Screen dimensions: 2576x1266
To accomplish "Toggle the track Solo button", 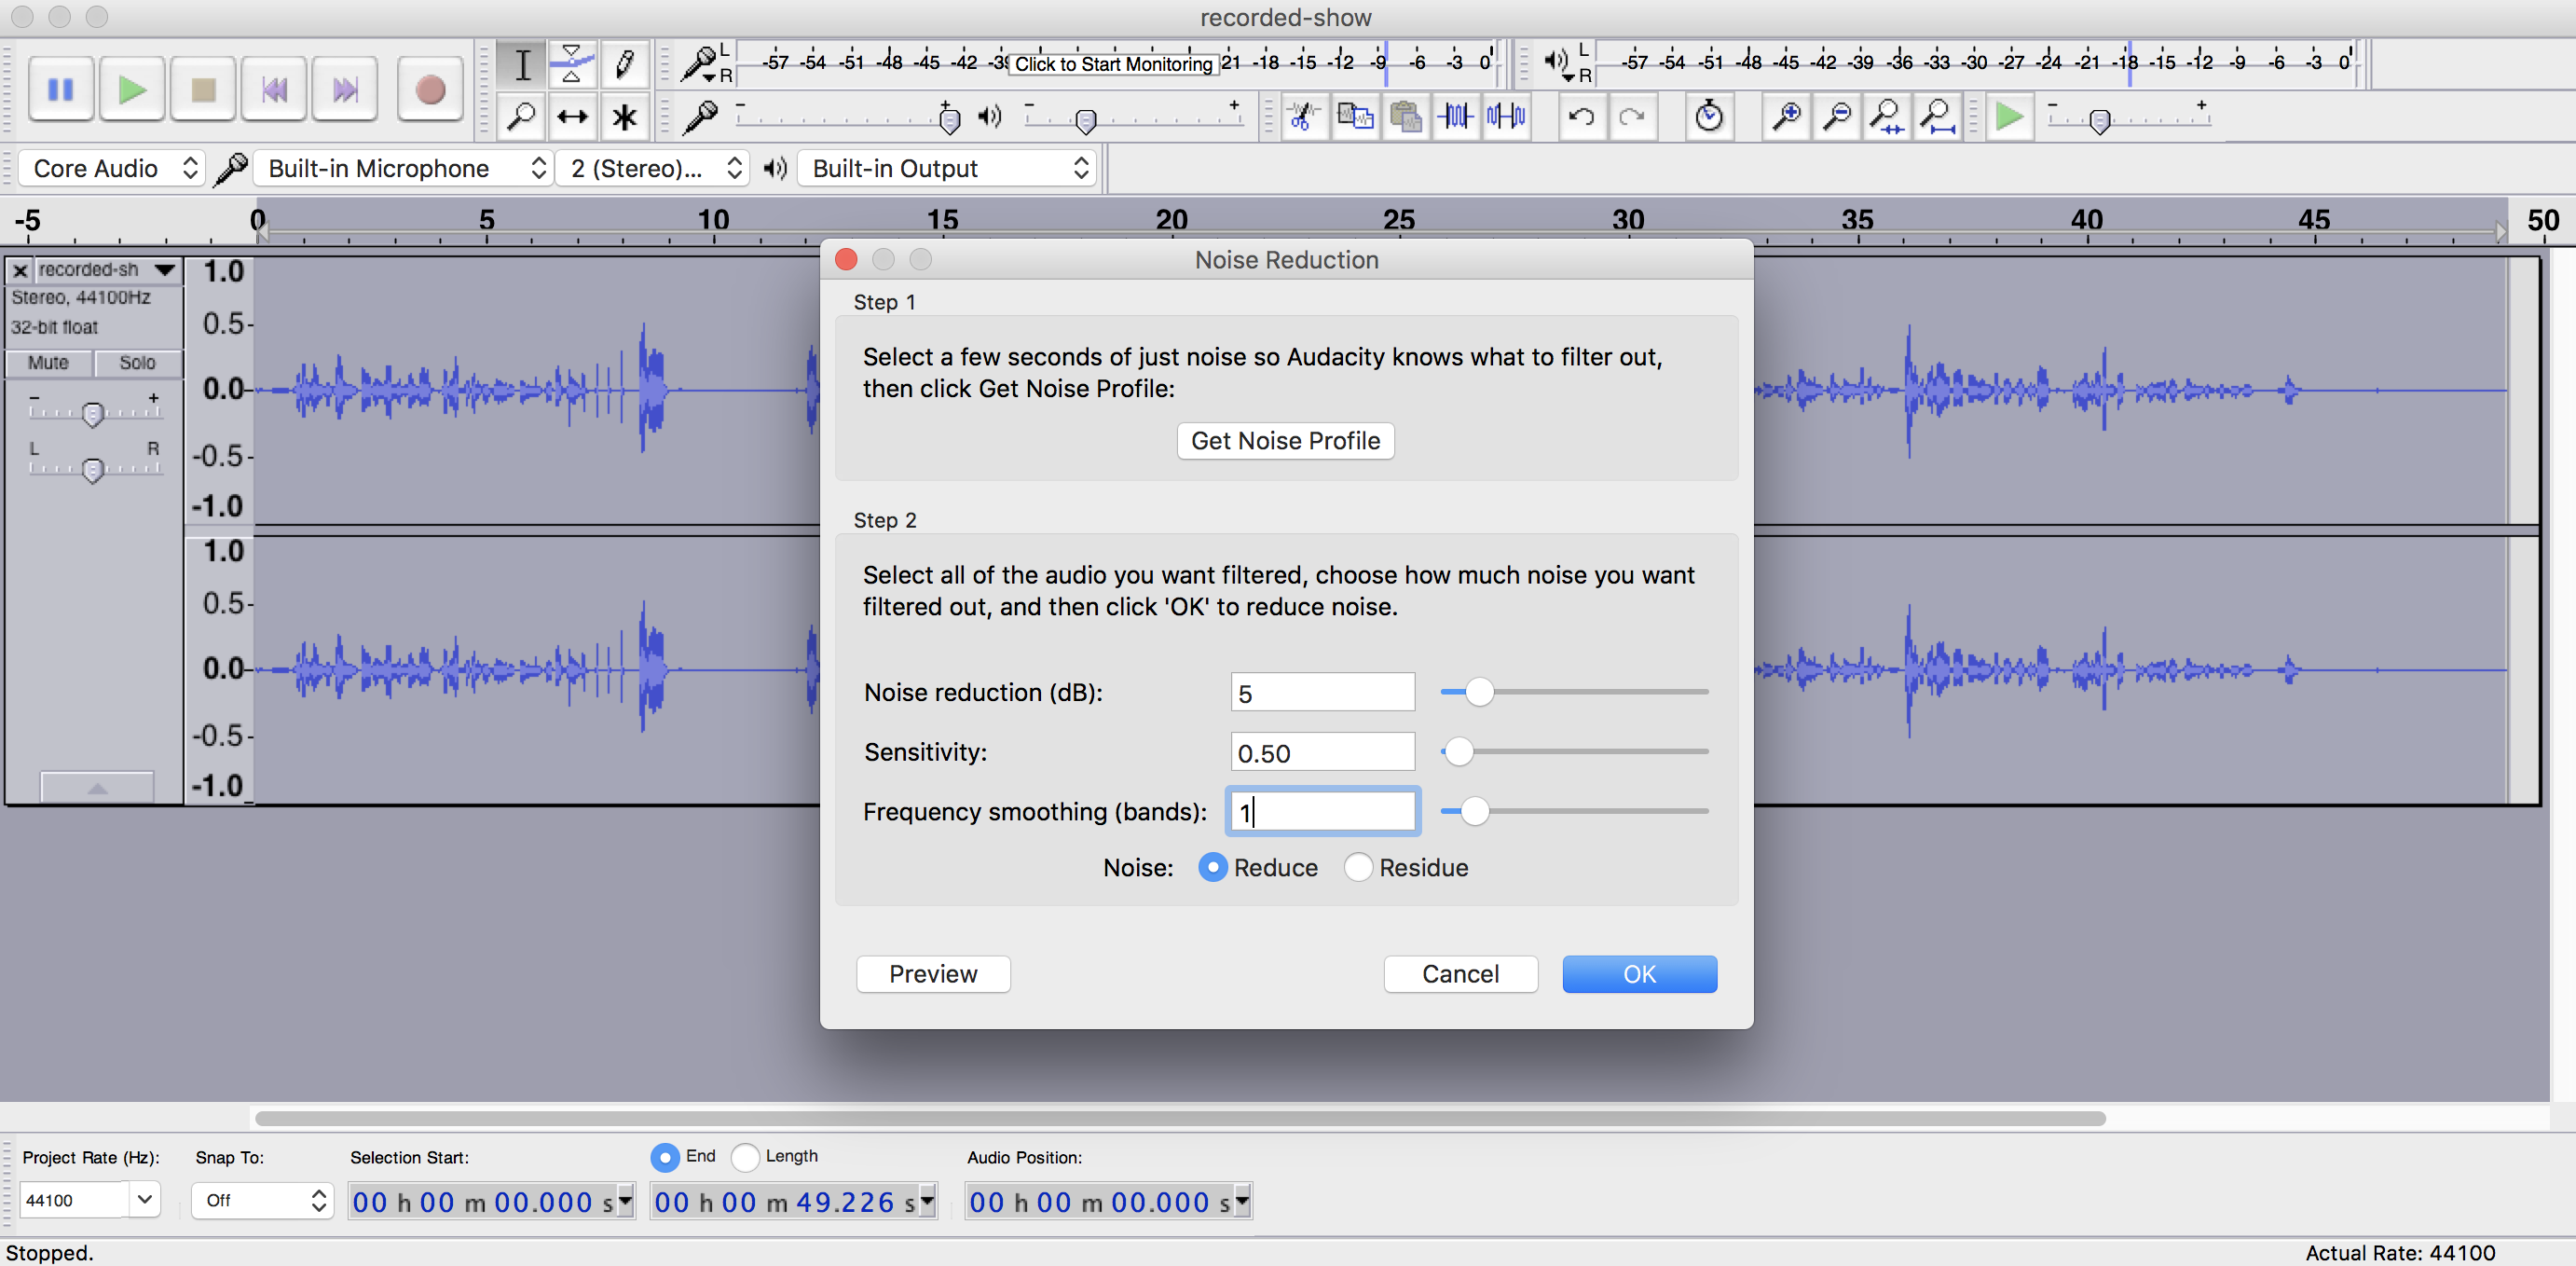I will (137, 363).
